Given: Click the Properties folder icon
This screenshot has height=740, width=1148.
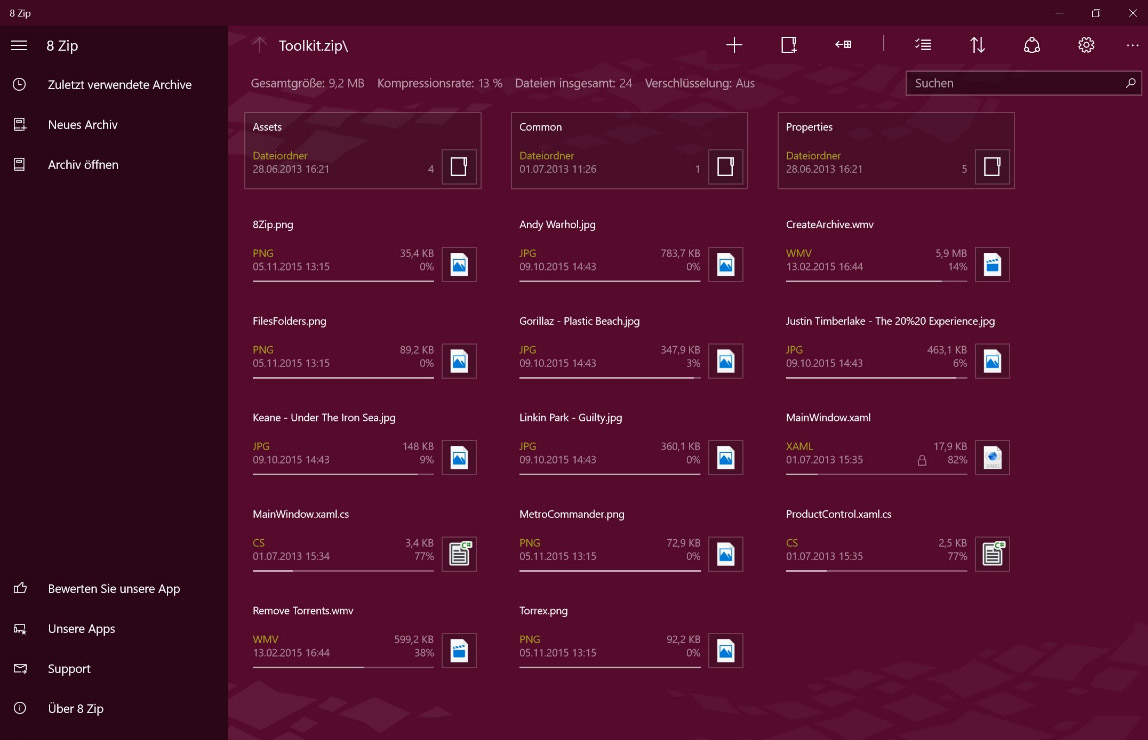Looking at the screenshot, I should point(992,167).
